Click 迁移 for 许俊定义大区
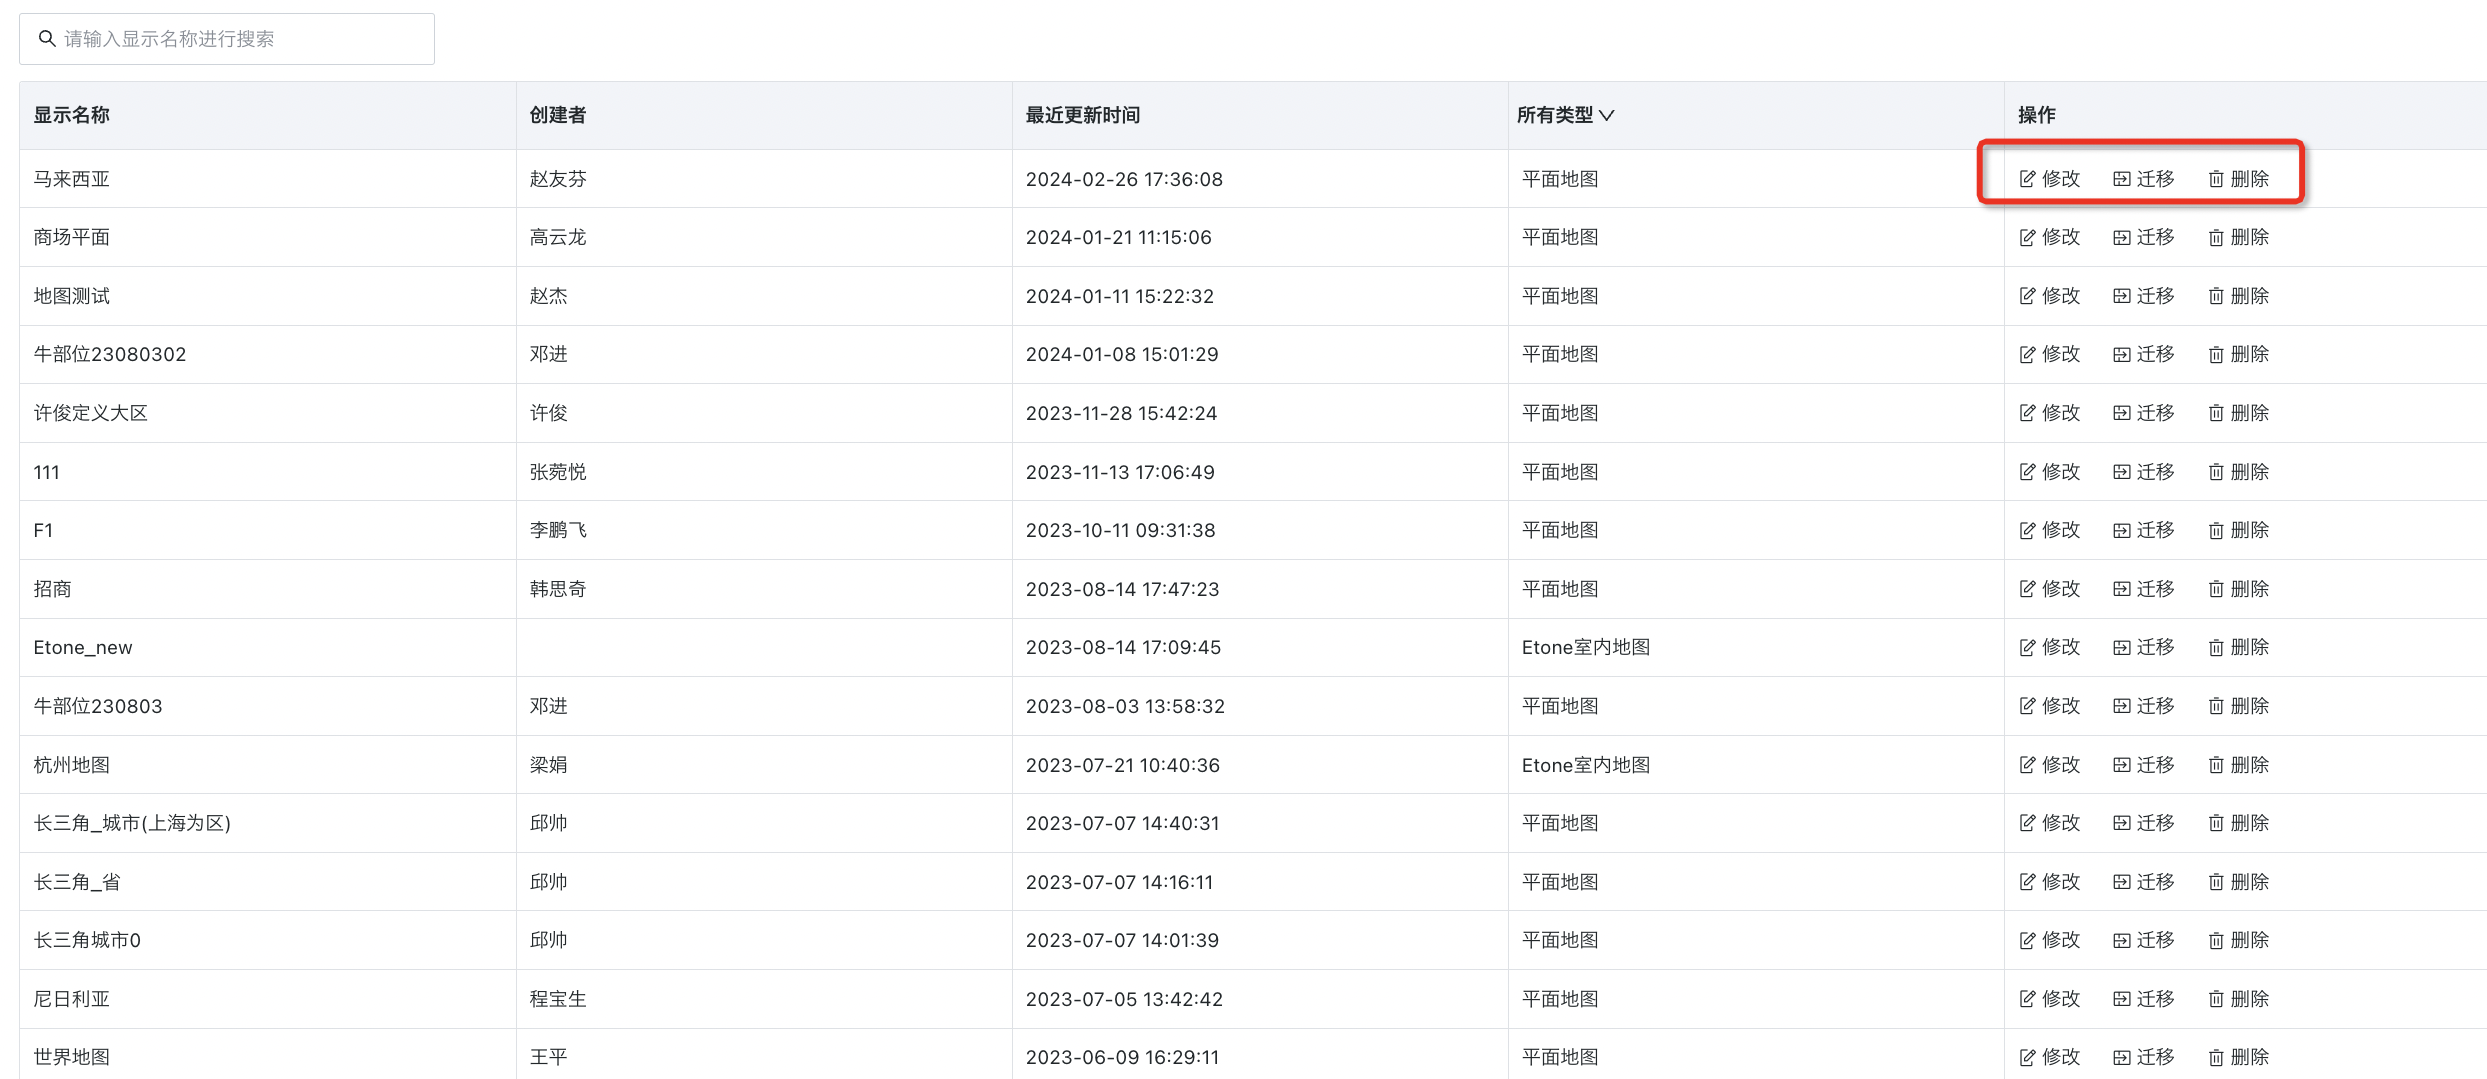Viewport: 2487px width, 1079px height. [2144, 413]
